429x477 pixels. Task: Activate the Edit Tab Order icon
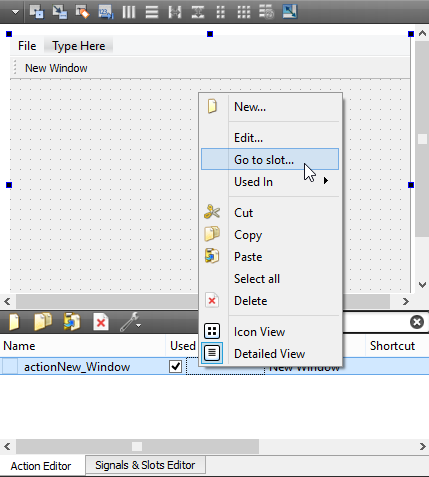pyautogui.click(x=106, y=12)
